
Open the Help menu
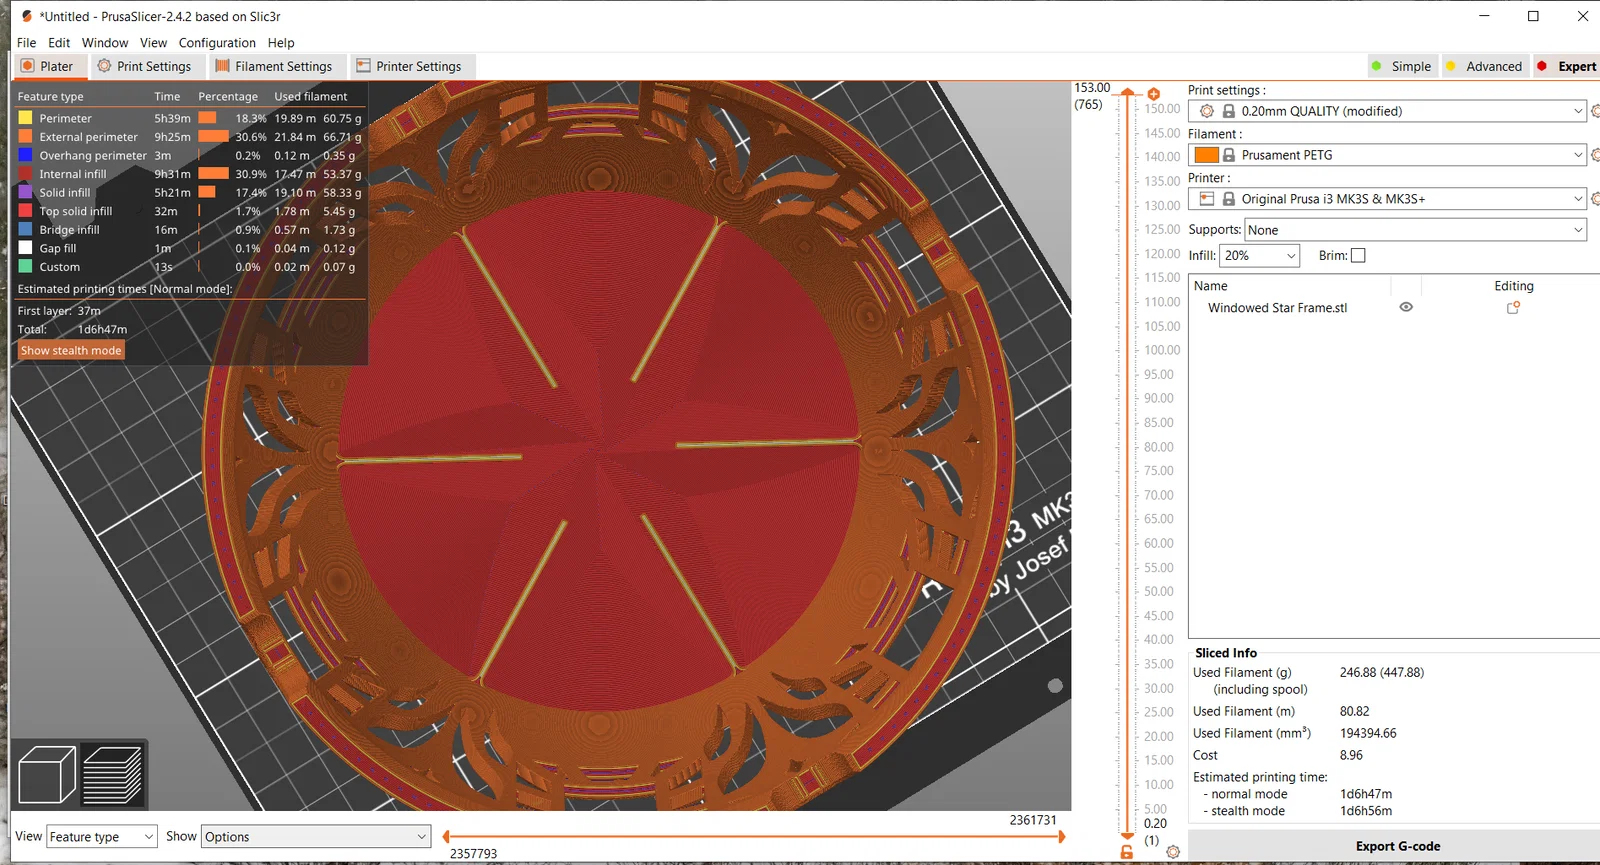click(281, 43)
